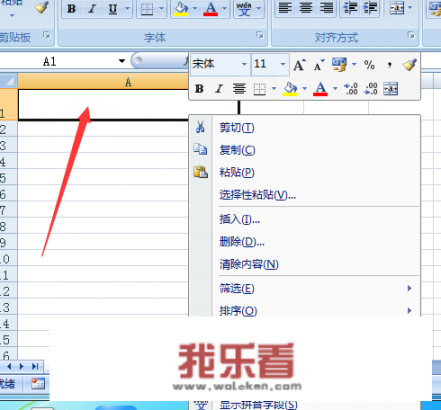Apply yellow fill color on mini toolbar
Viewport: 441px width, 410px height.
(290, 89)
